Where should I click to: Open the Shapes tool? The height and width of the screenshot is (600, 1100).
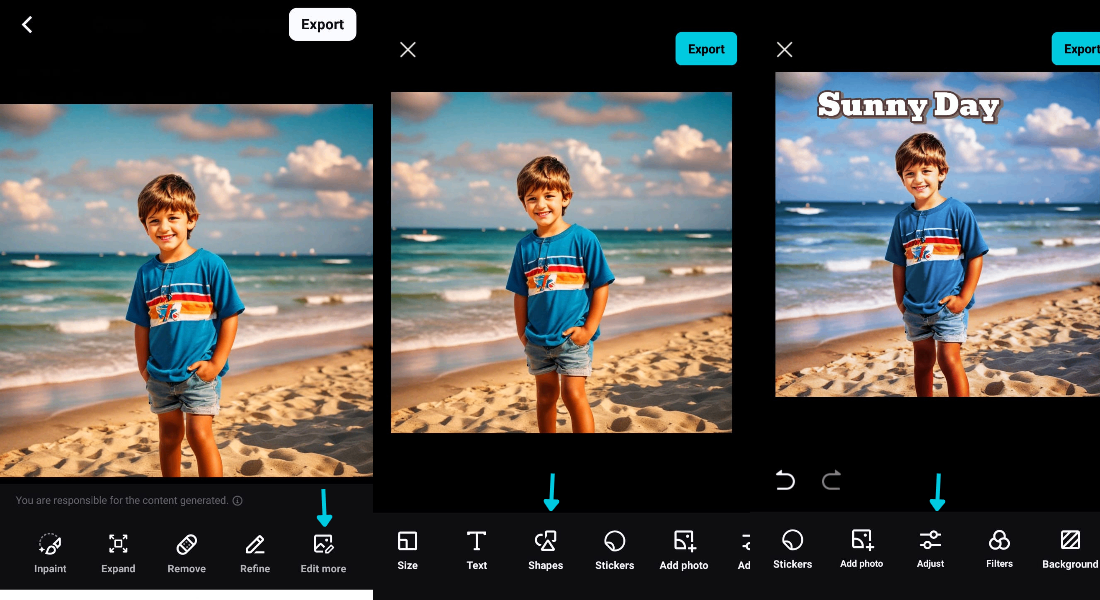coord(545,550)
